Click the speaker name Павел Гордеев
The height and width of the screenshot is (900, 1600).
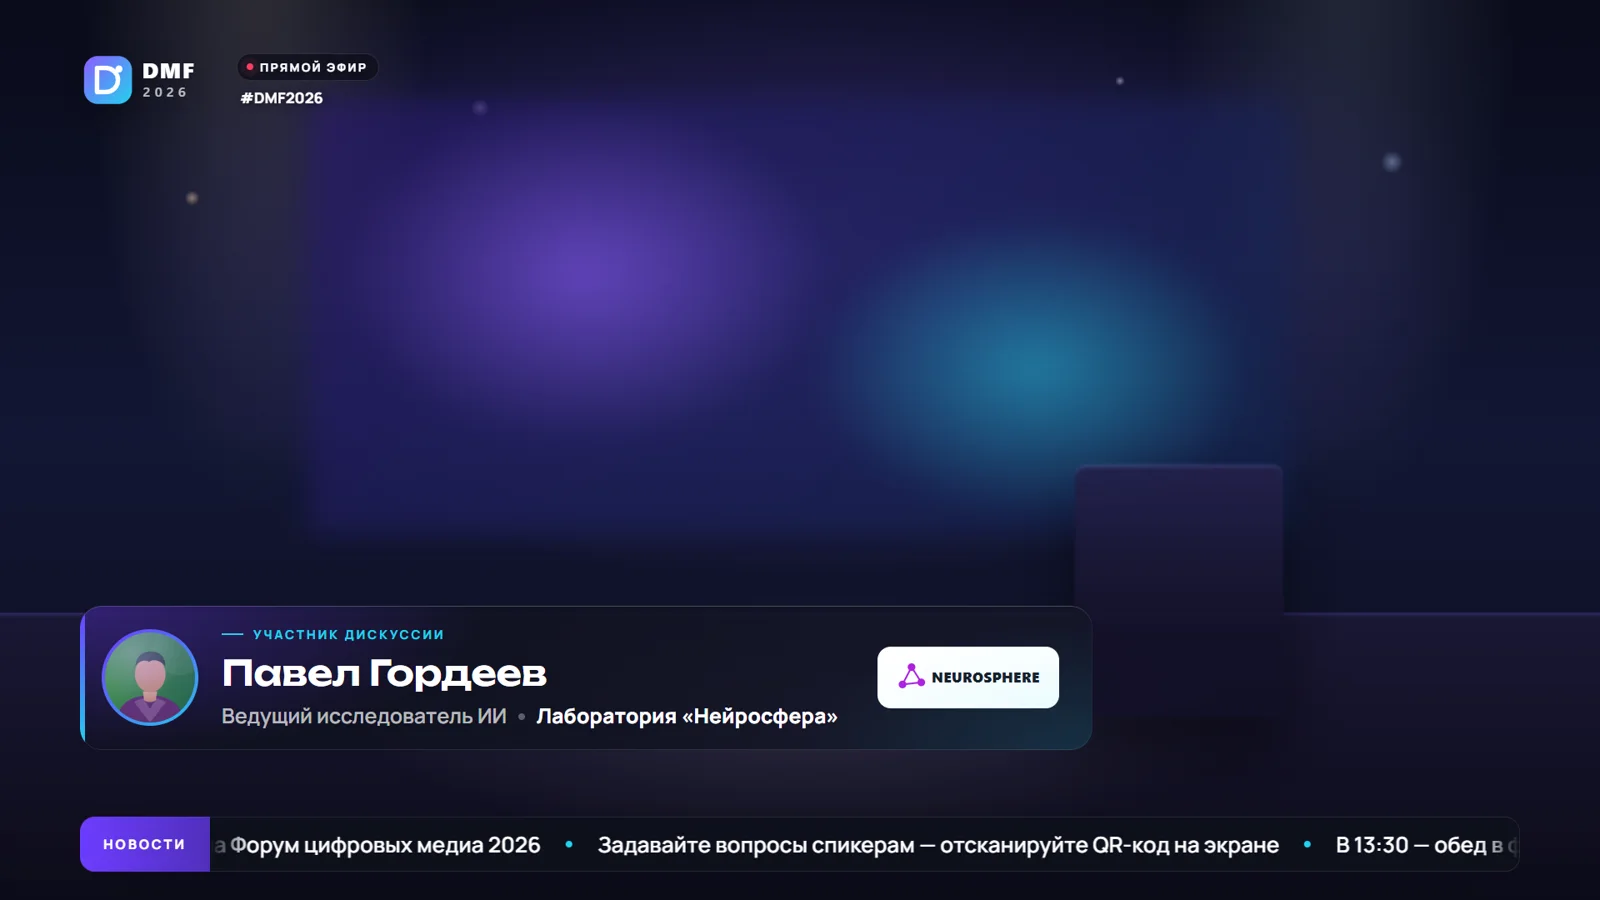click(384, 674)
